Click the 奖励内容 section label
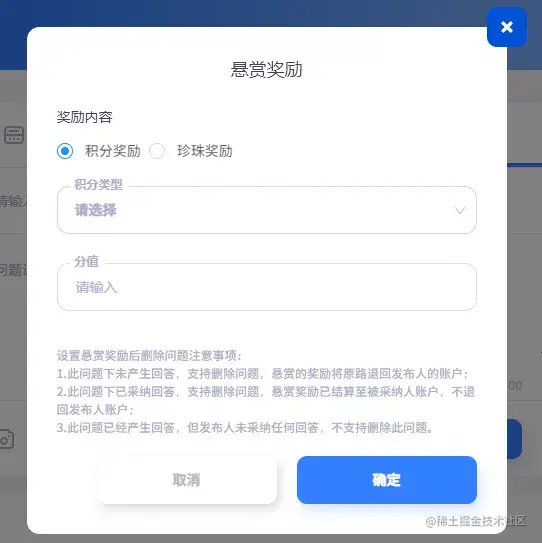The image size is (542, 543). (85, 117)
